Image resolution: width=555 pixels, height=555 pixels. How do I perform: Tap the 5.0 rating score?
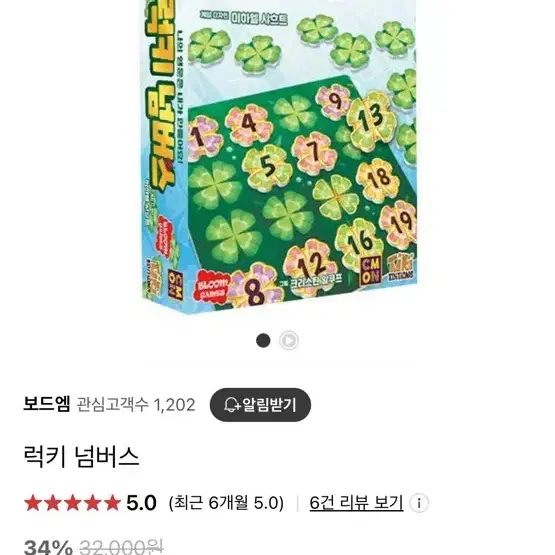141,503
